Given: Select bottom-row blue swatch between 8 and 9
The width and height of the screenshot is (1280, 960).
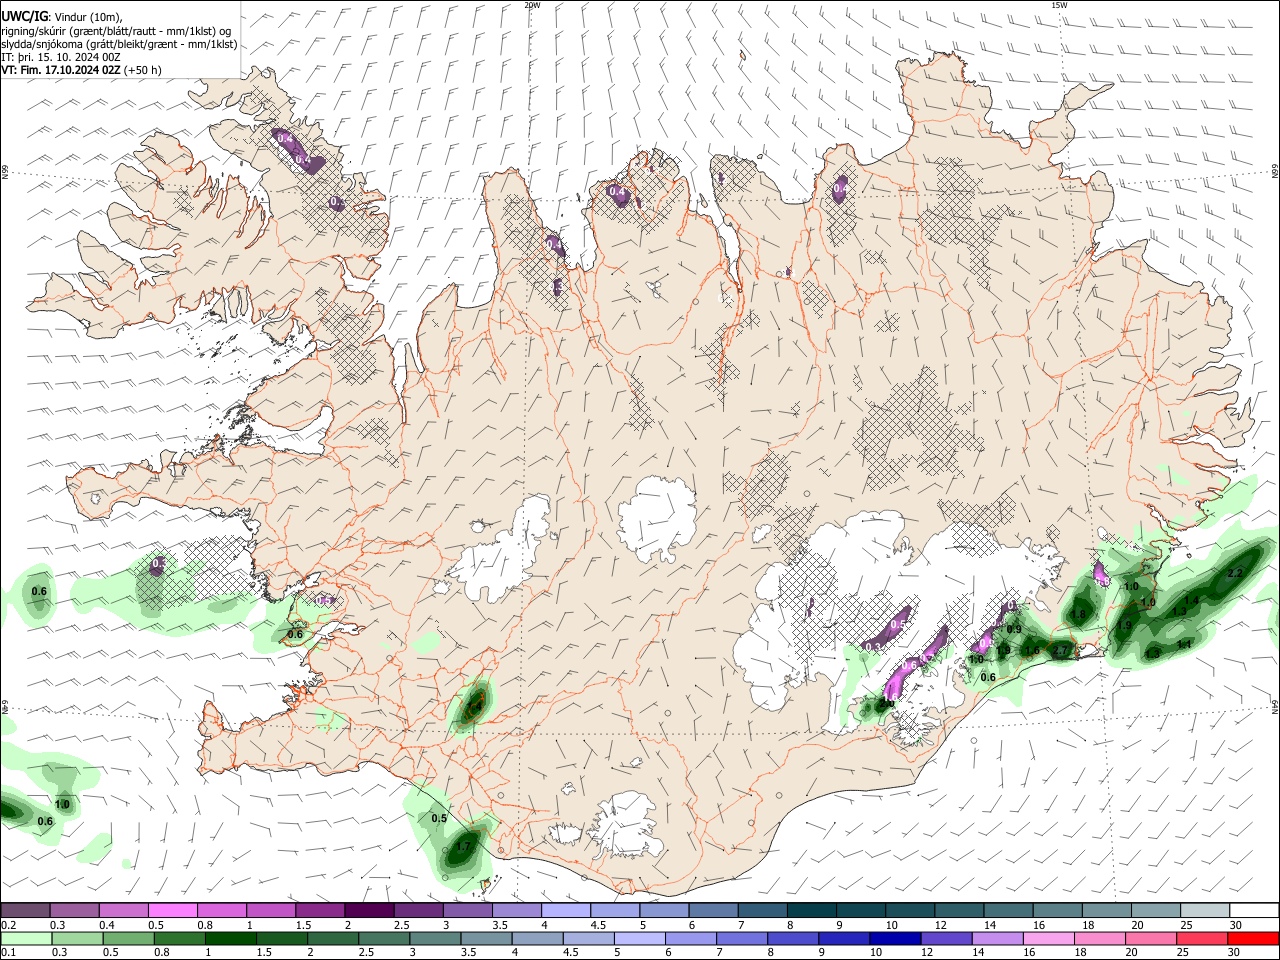Looking at the screenshot, I should coord(792,939).
